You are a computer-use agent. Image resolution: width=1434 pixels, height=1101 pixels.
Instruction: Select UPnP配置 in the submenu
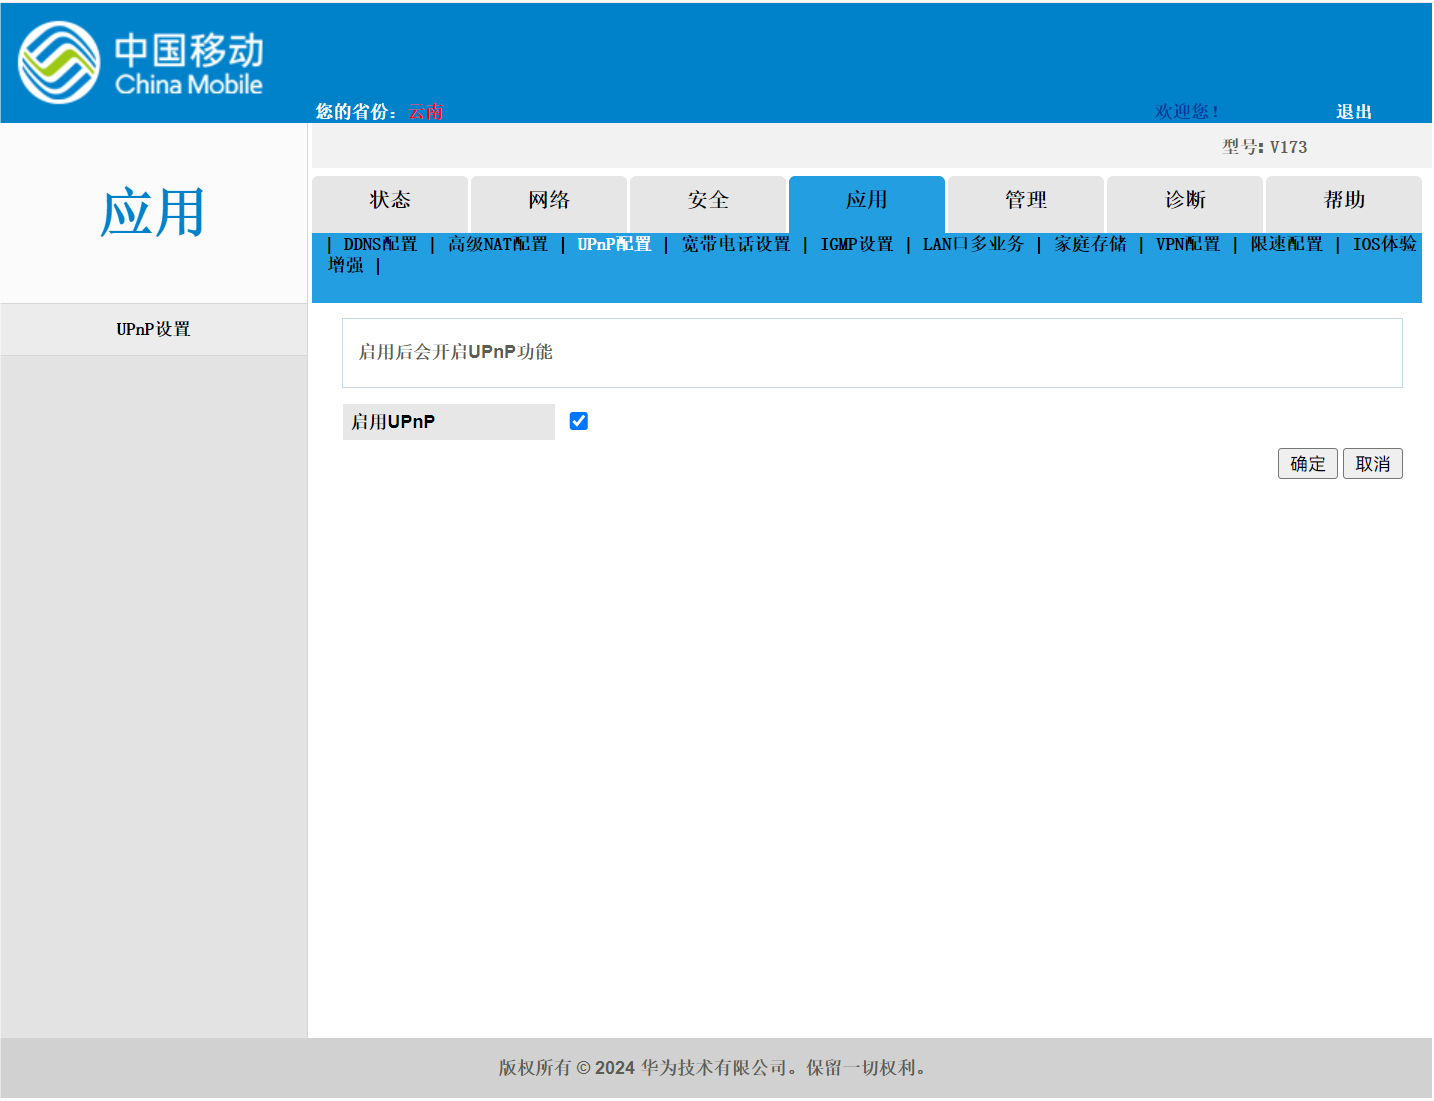[x=614, y=244]
